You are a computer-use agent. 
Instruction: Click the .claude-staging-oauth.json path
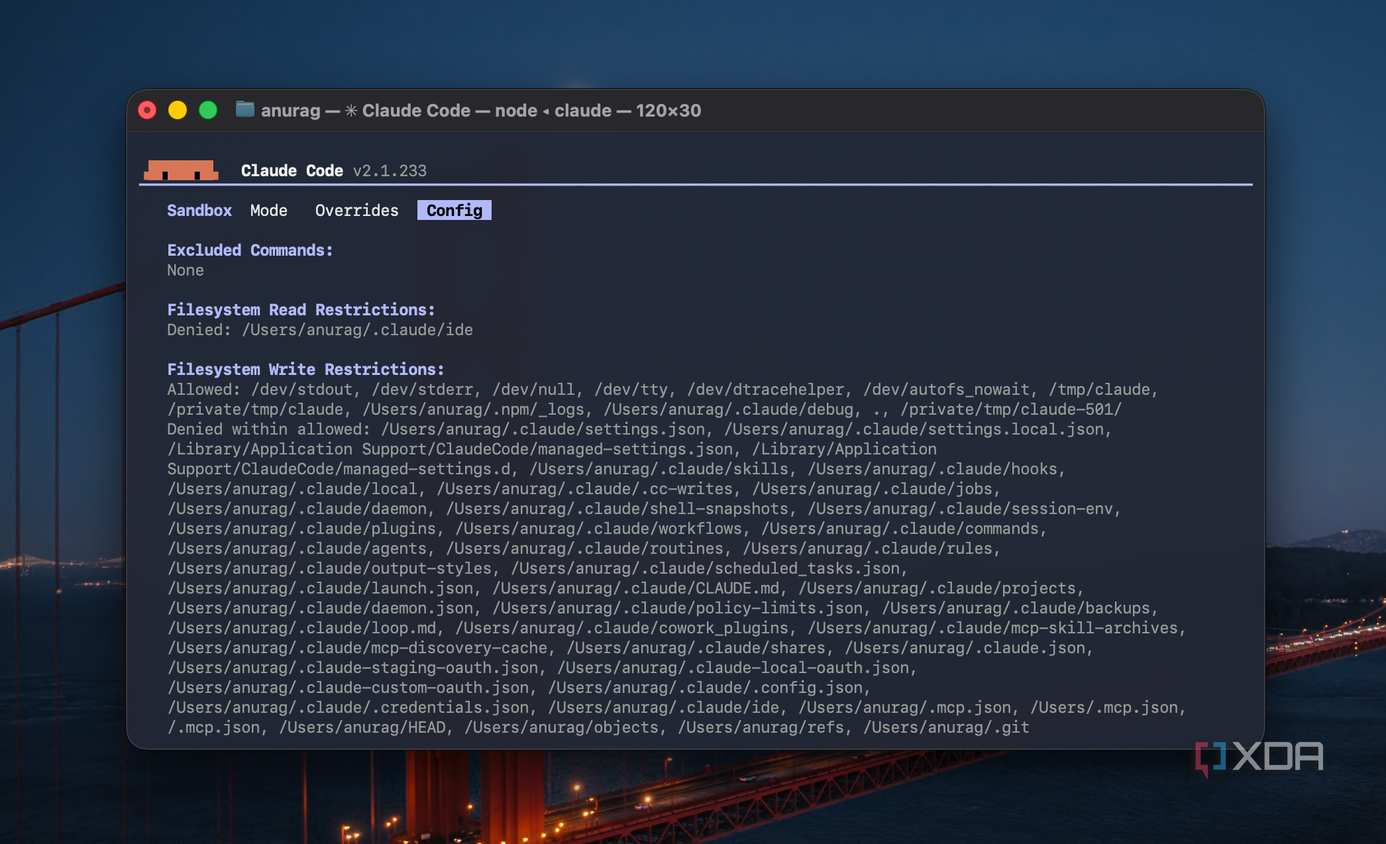pos(353,668)
